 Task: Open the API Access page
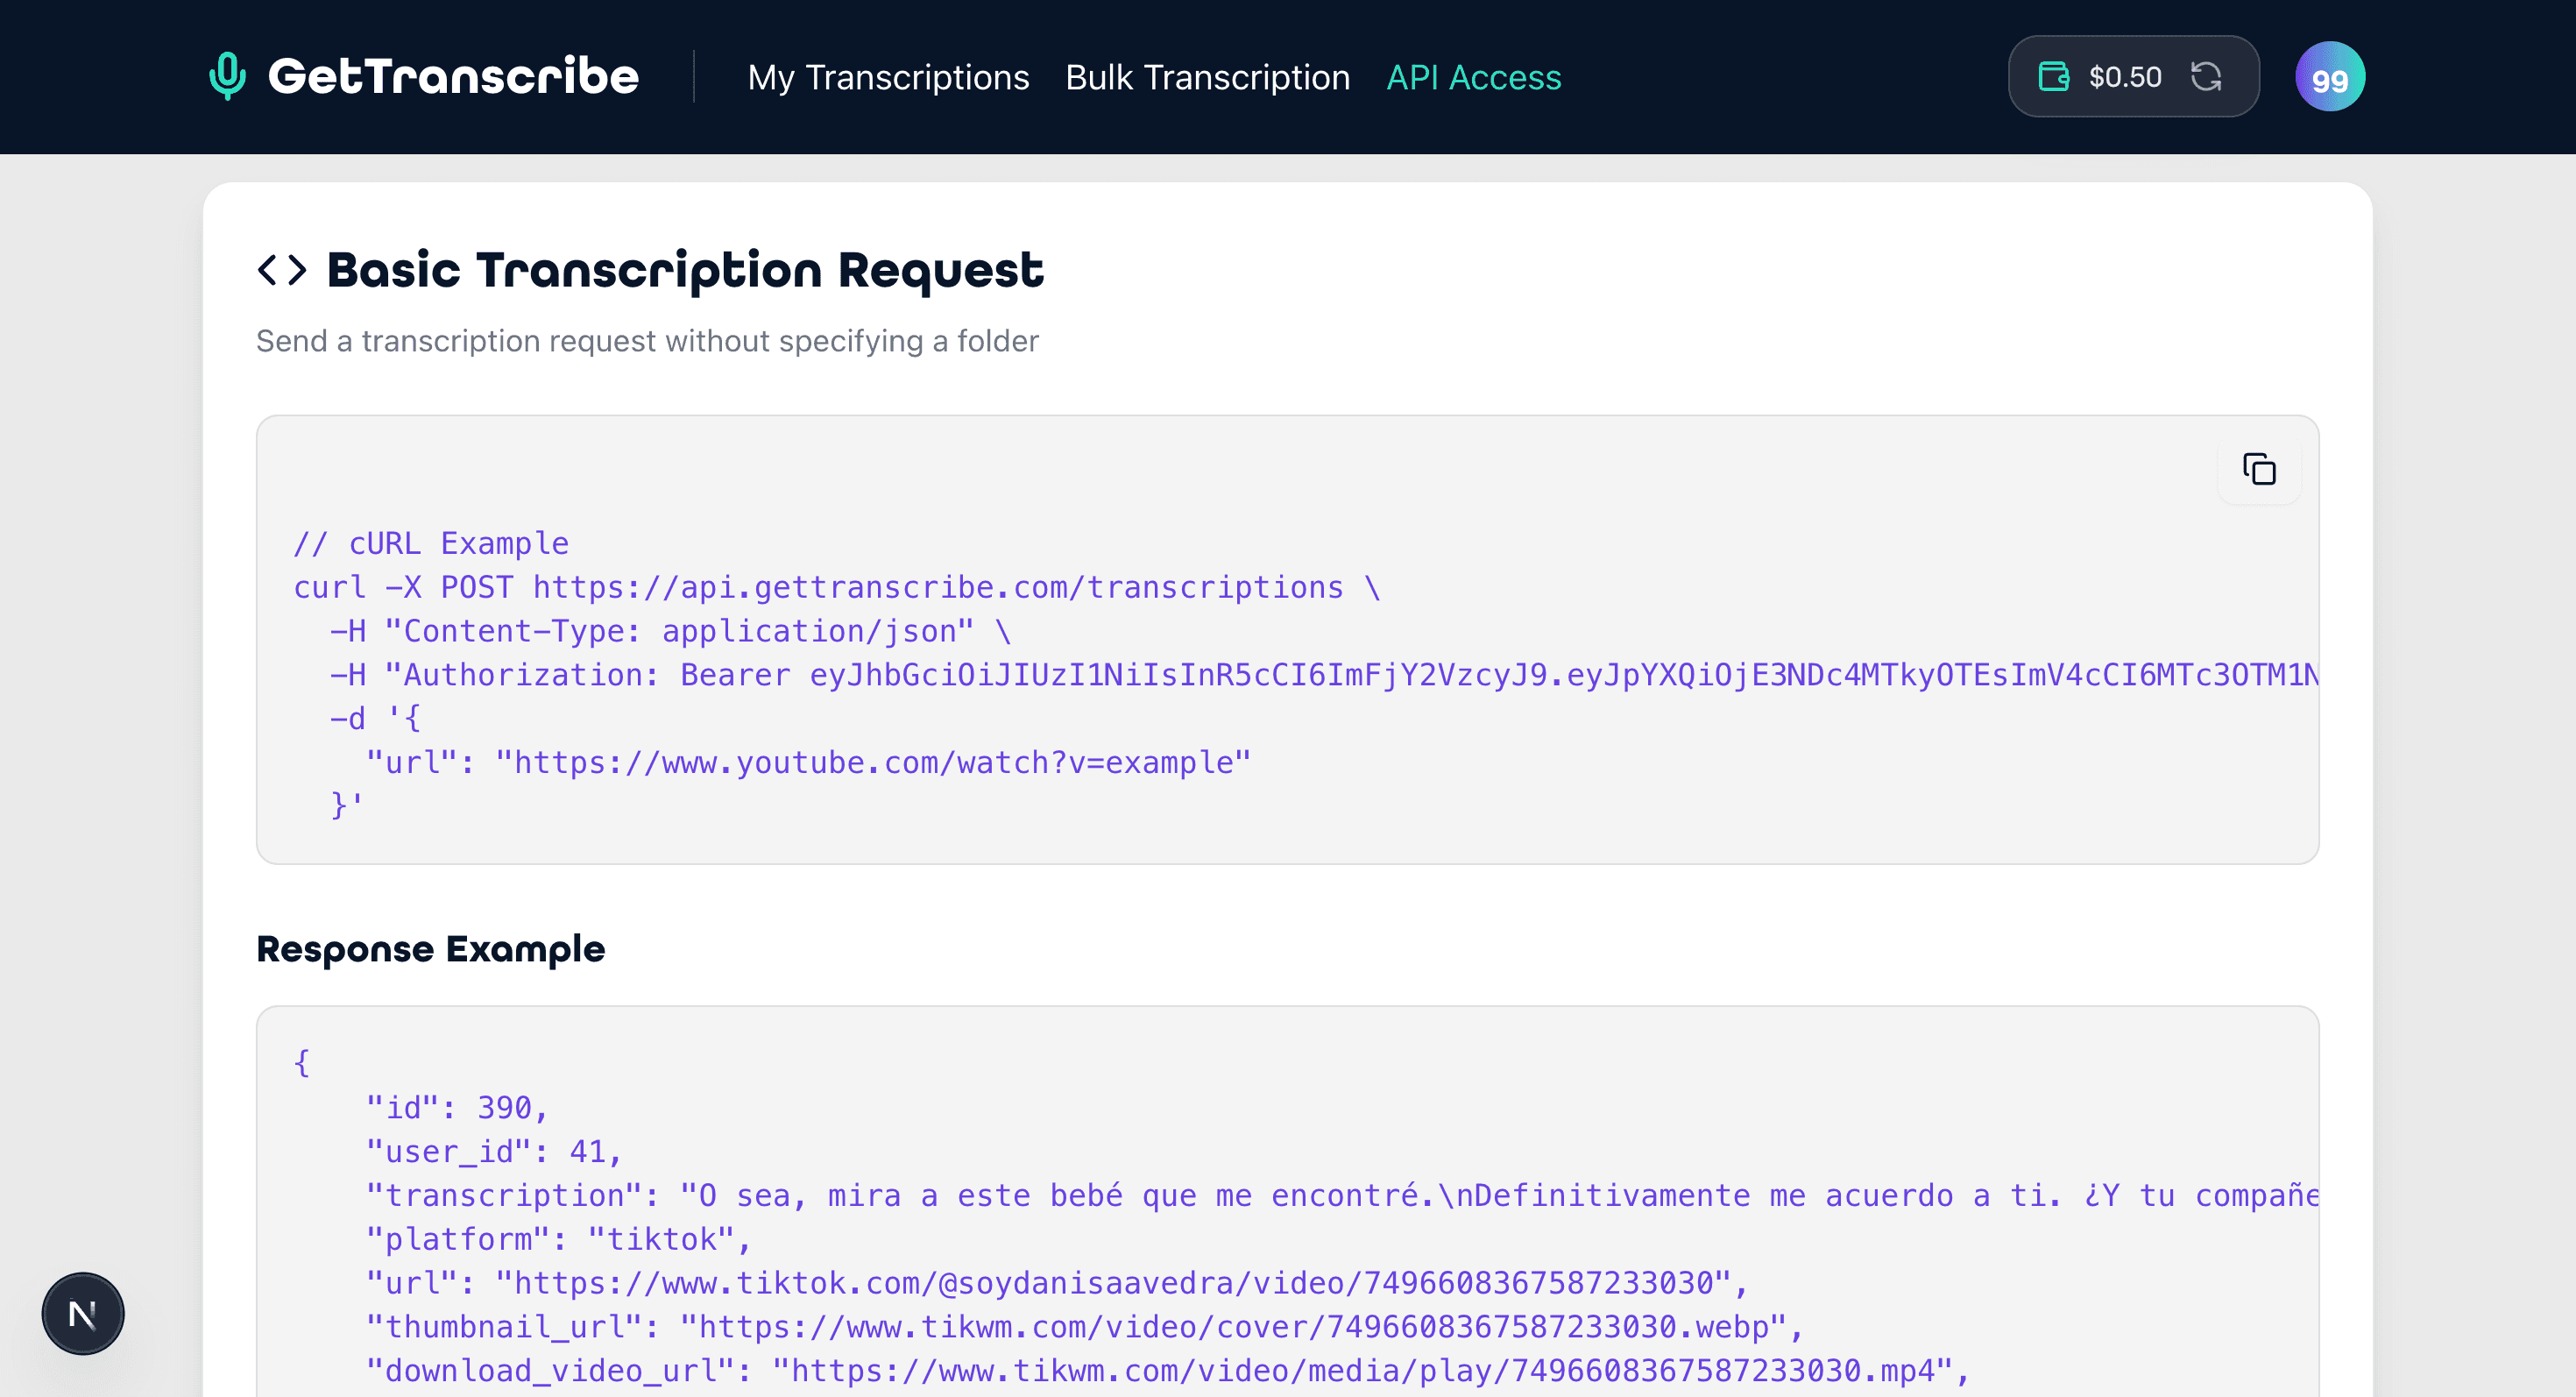pyautogui.click(x=1473, y=77)
